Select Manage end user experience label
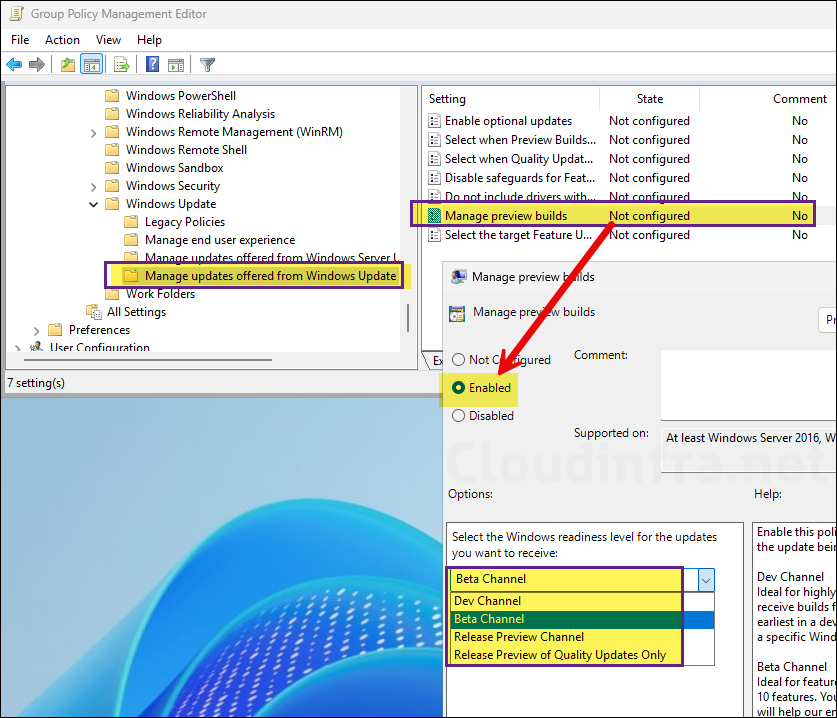Image resolution: width=837 pixels, height=718 pixels. (220, 240)
